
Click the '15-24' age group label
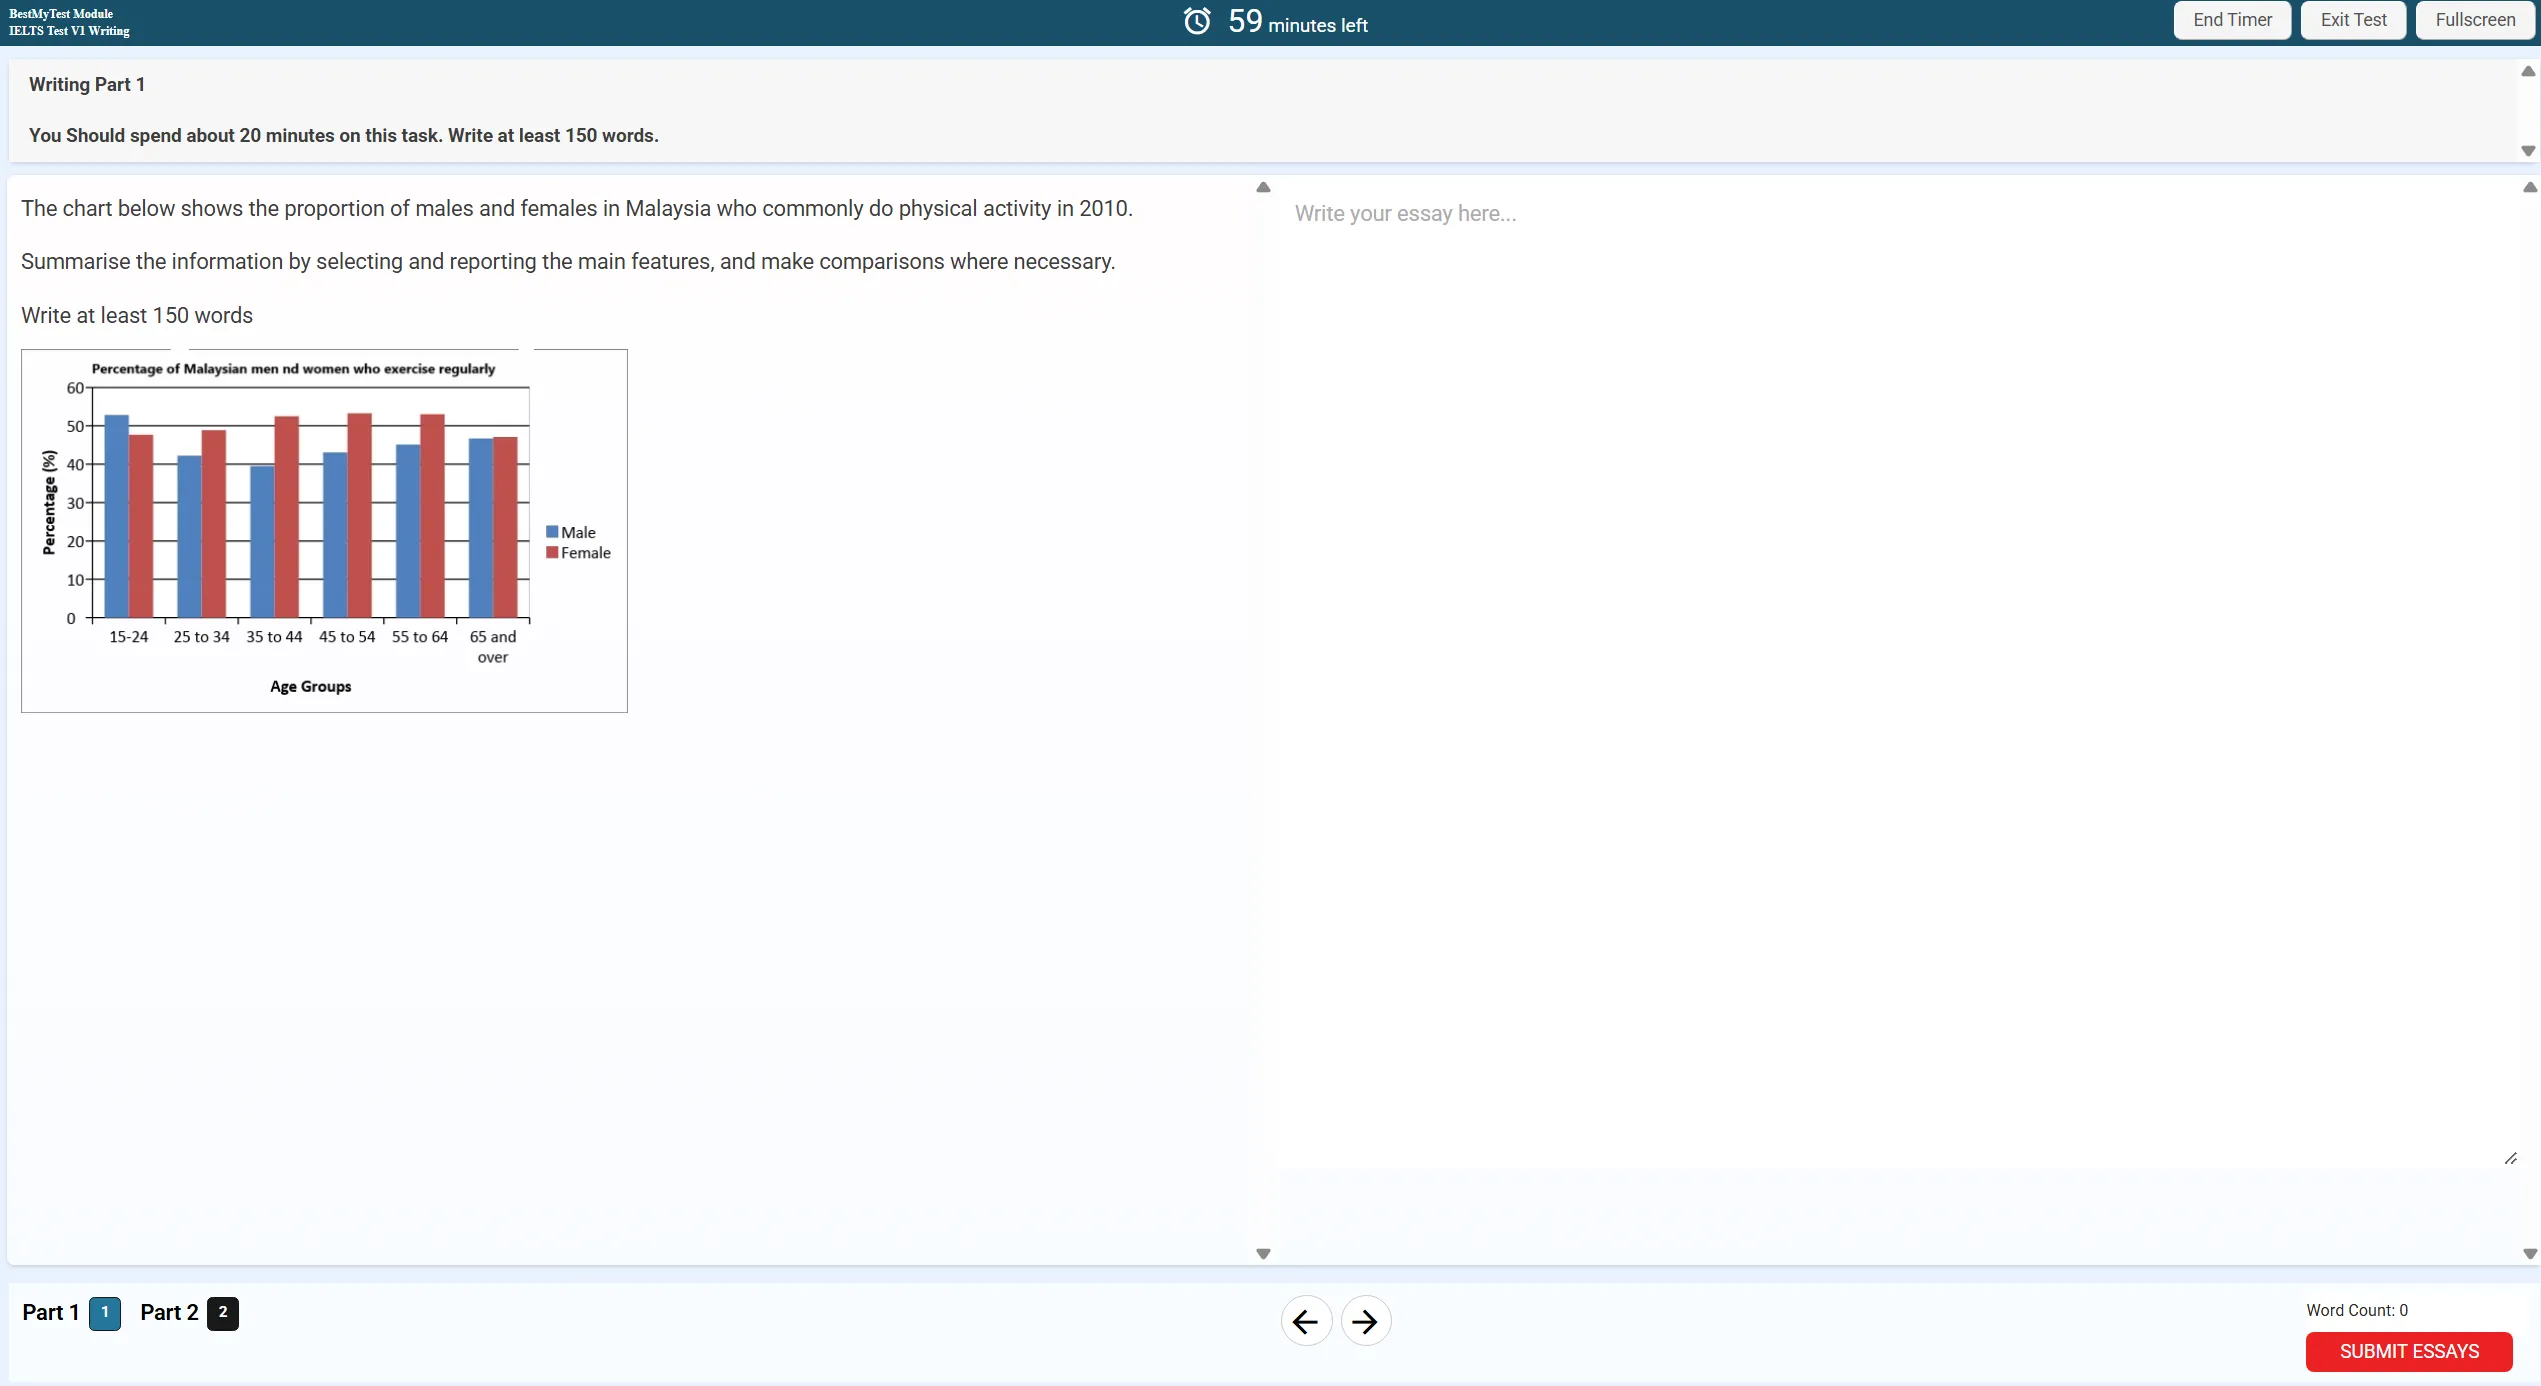[x=128, y=637]
